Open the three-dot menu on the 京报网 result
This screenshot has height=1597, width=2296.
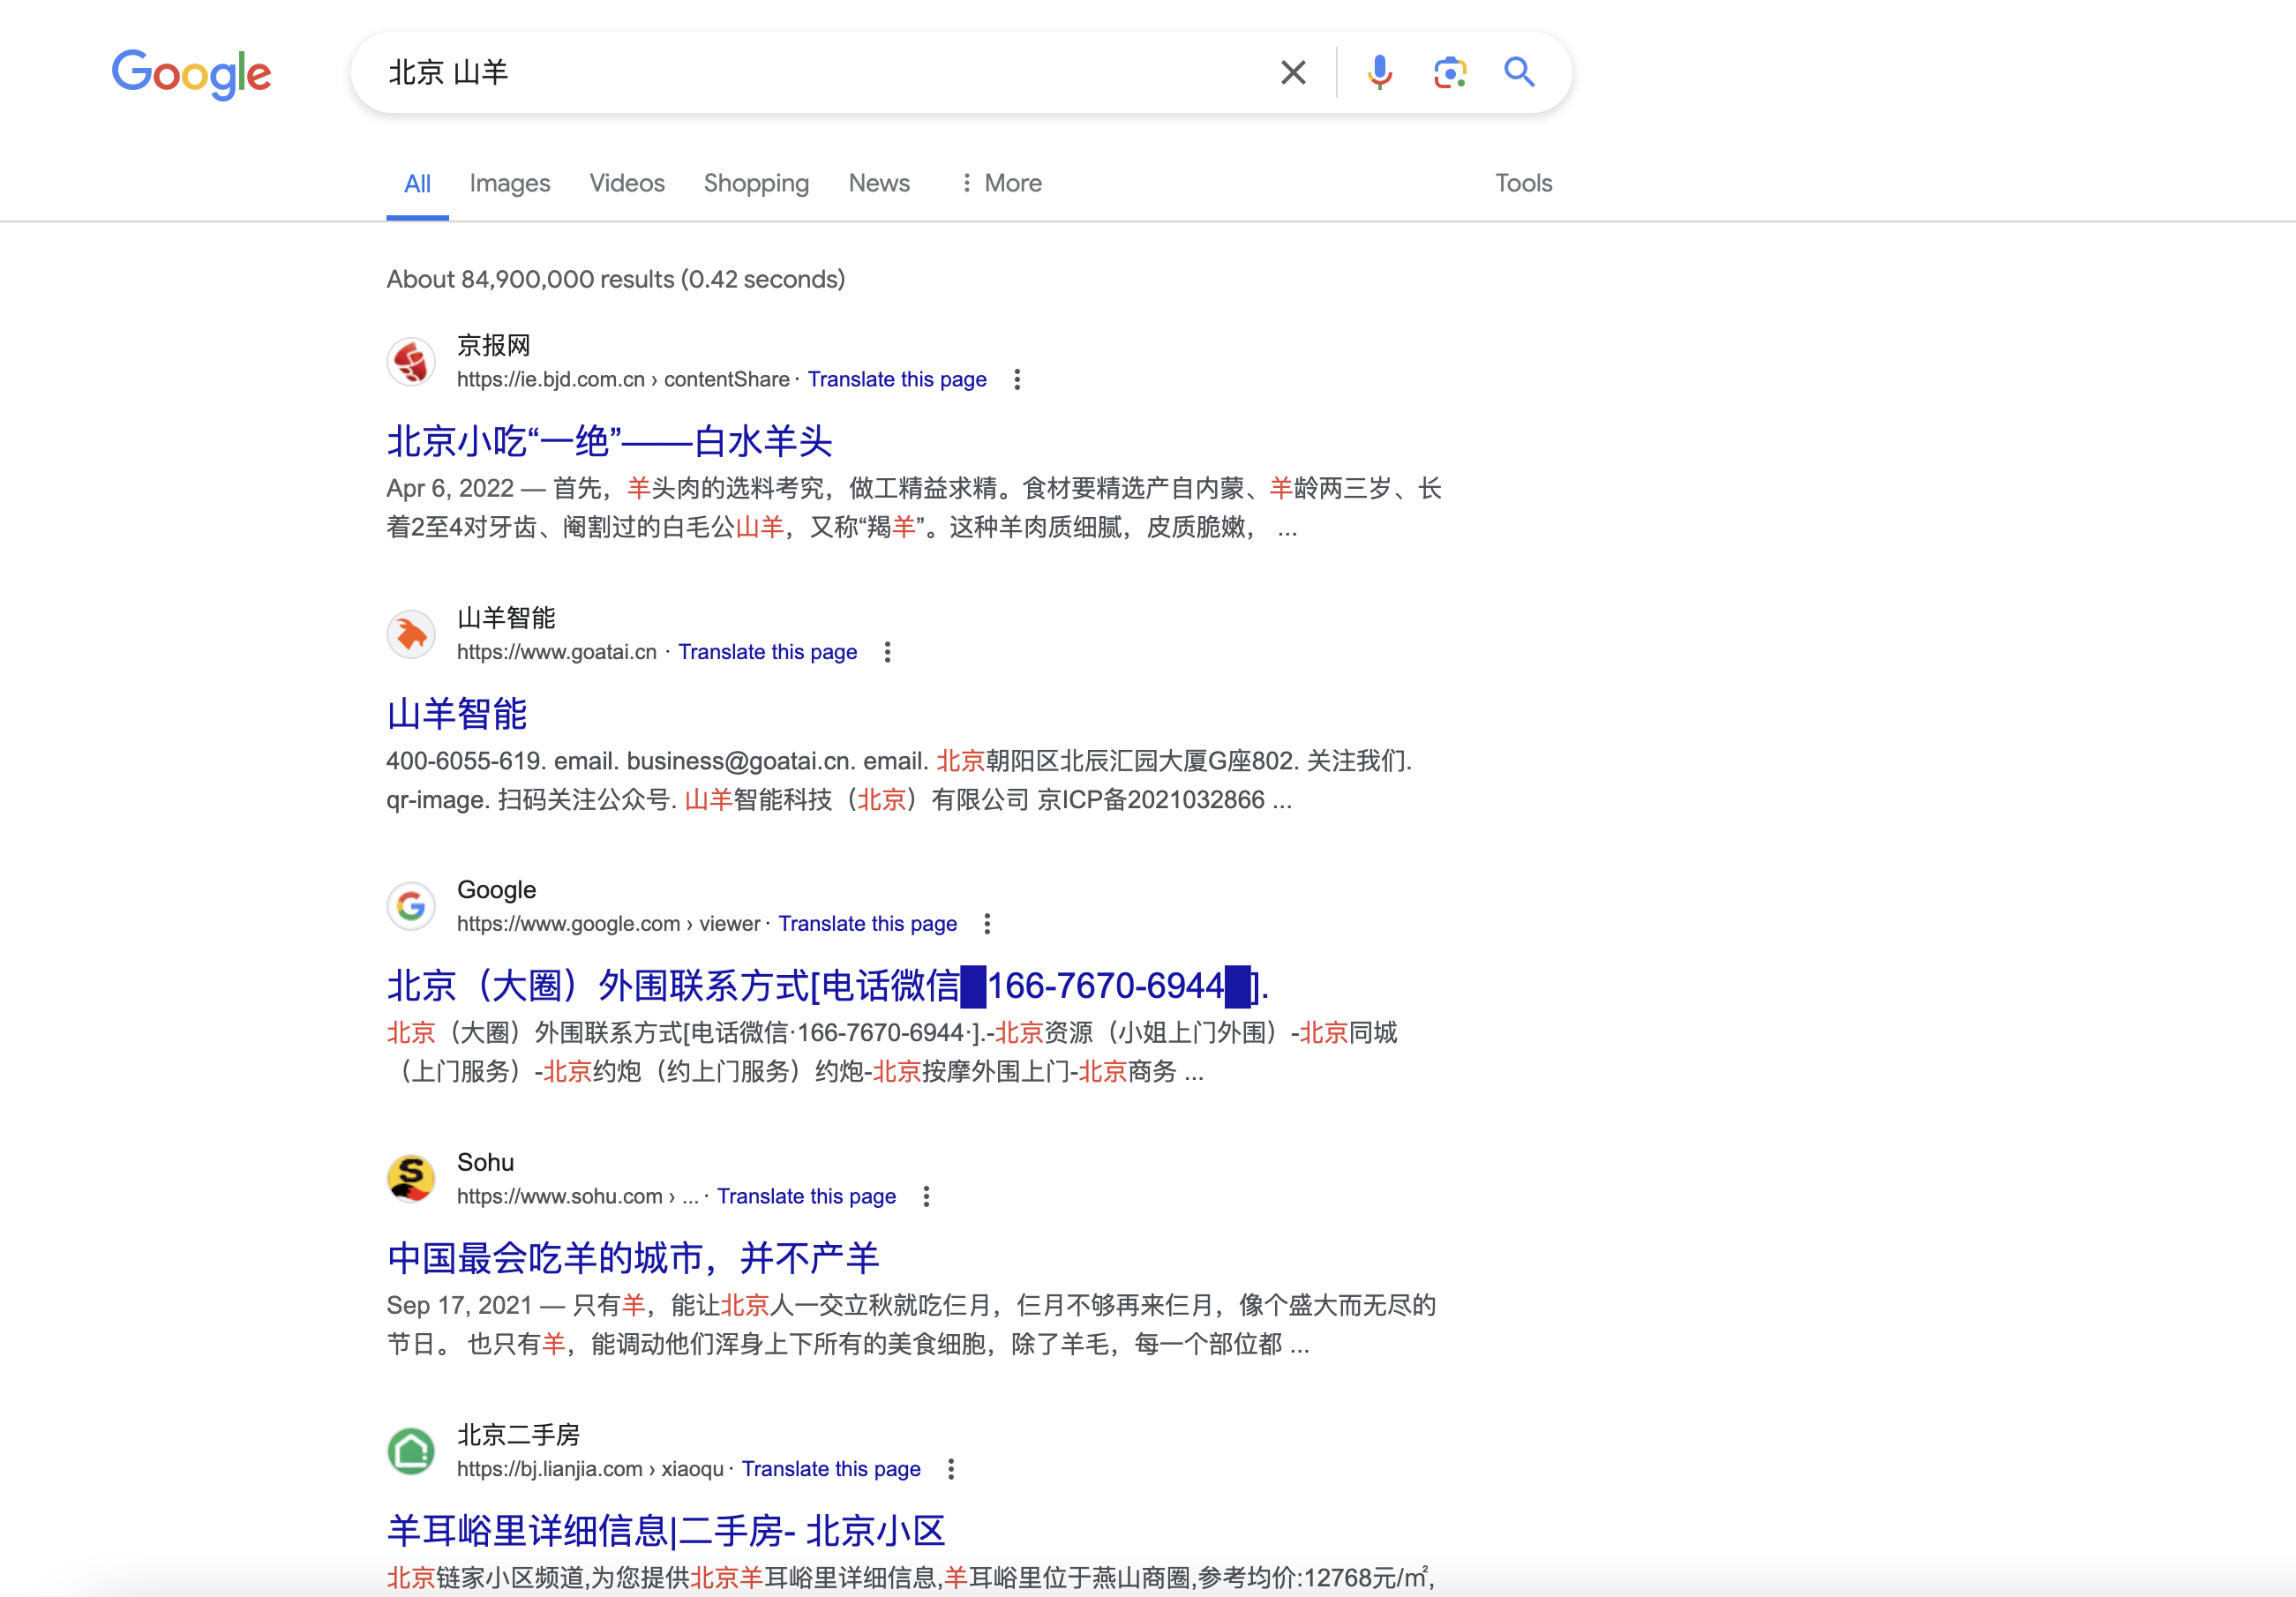pyautogui.click(x=1018, y=379)
